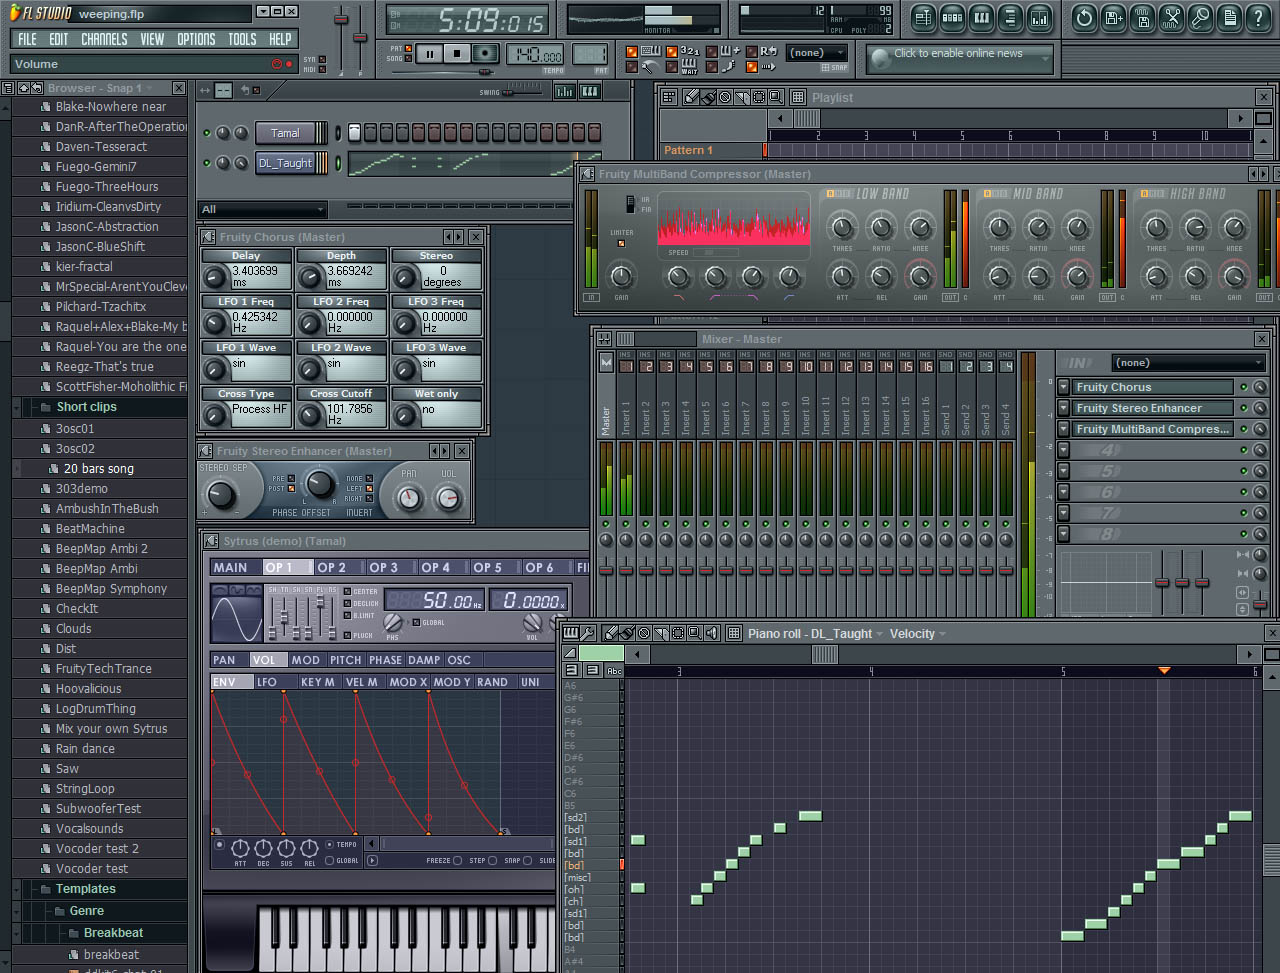The width and height of the screenshot is (1280, 973).
Task: Open the CHANNELS menu
Action: [x=104, y=39]
